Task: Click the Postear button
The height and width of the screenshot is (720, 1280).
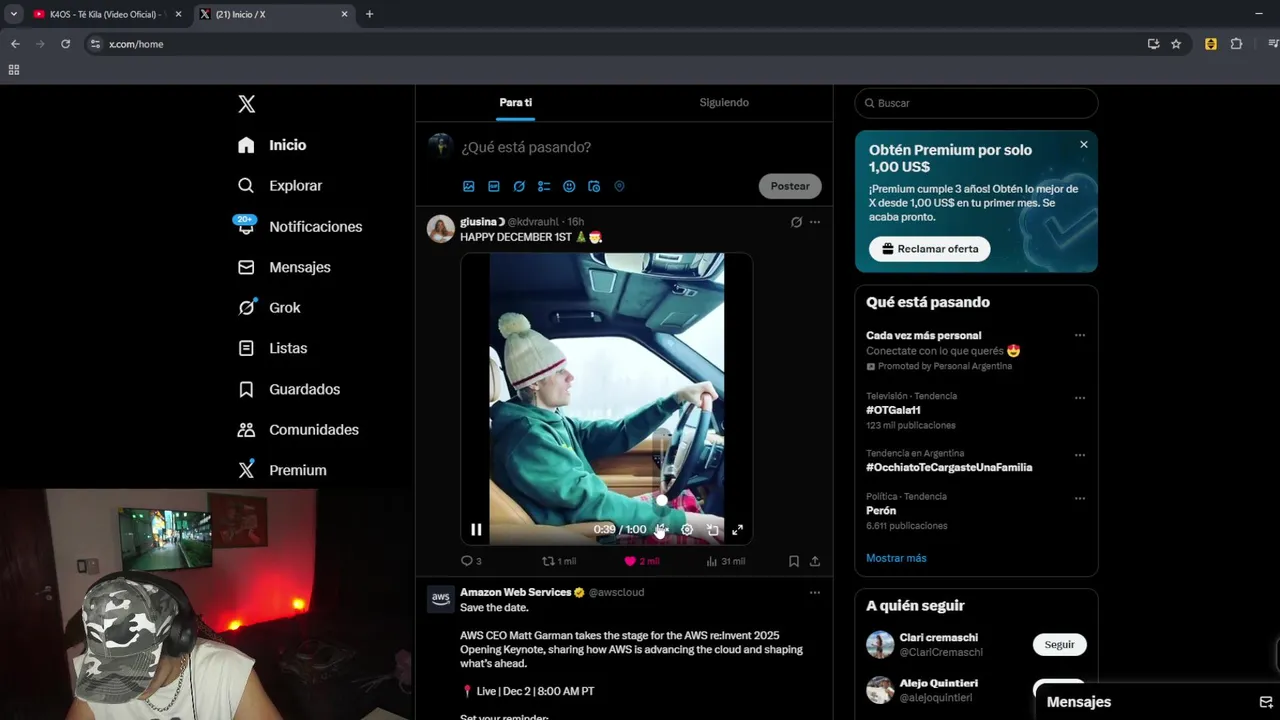Action: 790,186
